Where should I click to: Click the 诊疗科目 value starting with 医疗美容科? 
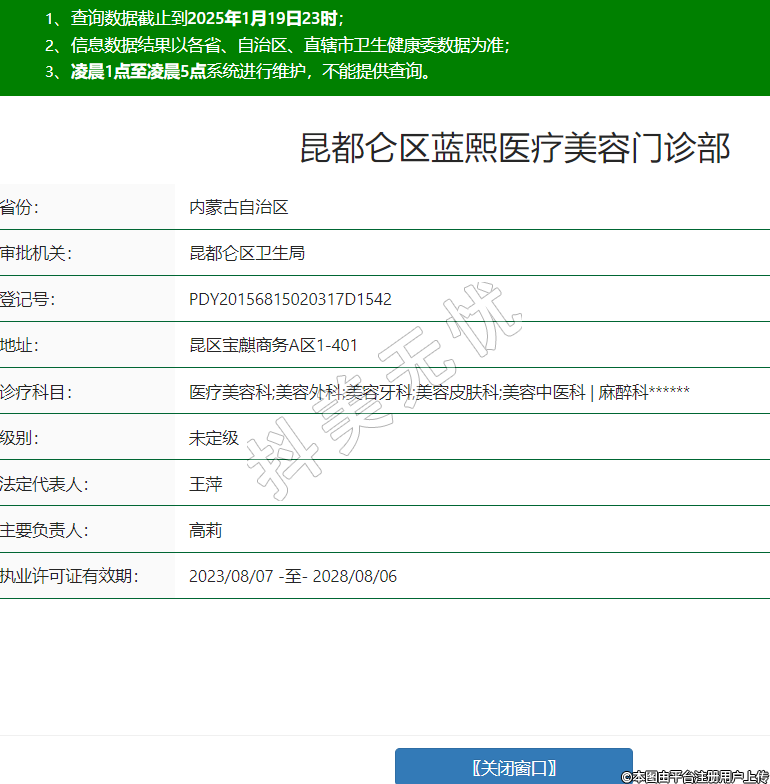point(439,392)
